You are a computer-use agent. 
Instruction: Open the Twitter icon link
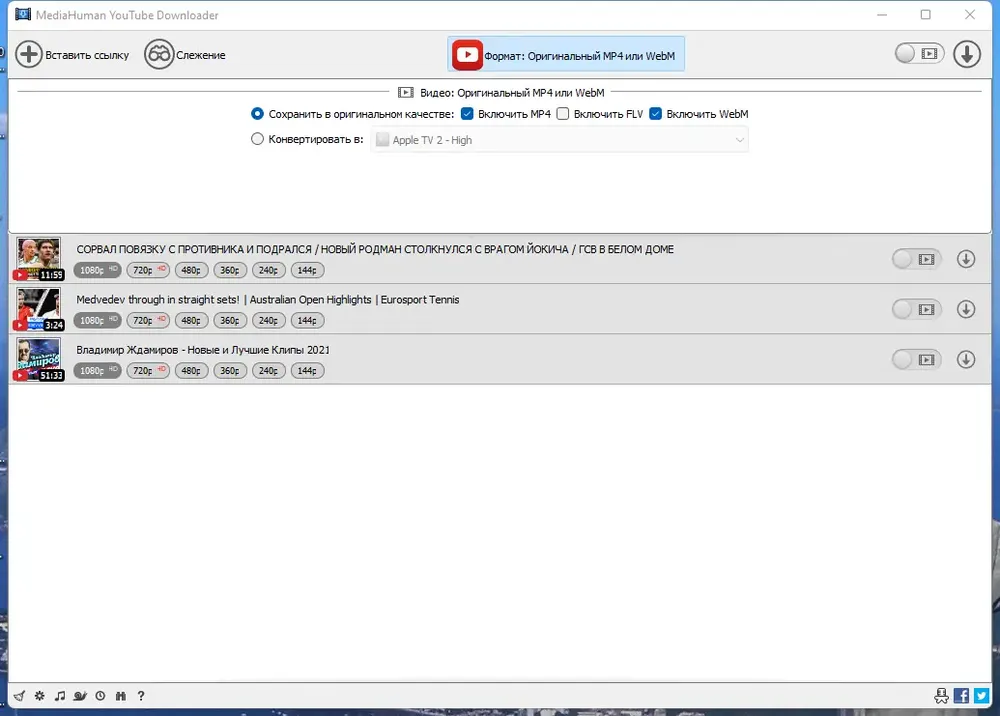tap(981, 696)
